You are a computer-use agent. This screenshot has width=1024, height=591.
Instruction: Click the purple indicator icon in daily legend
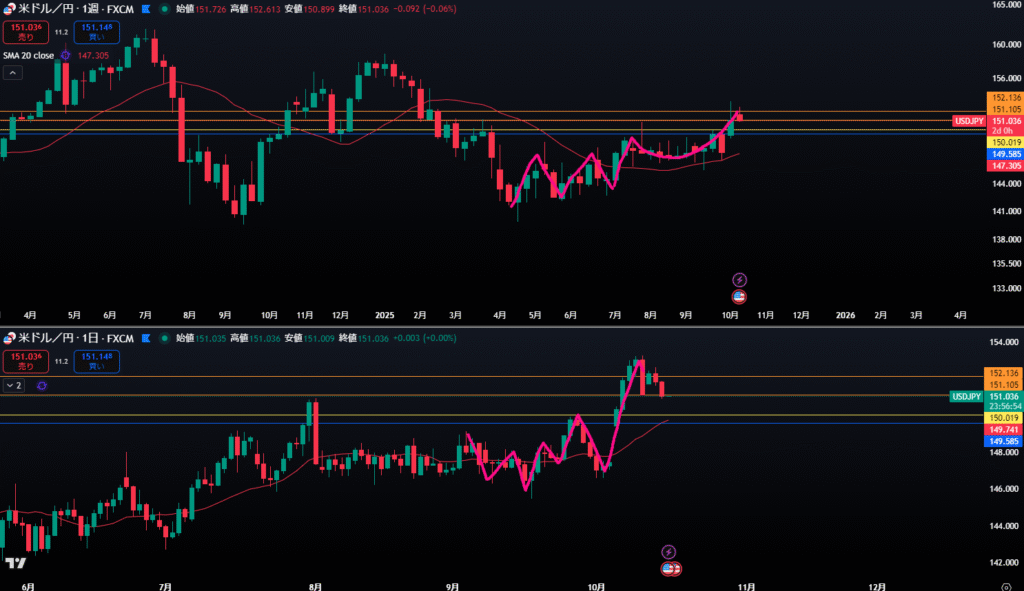point(42,385)
